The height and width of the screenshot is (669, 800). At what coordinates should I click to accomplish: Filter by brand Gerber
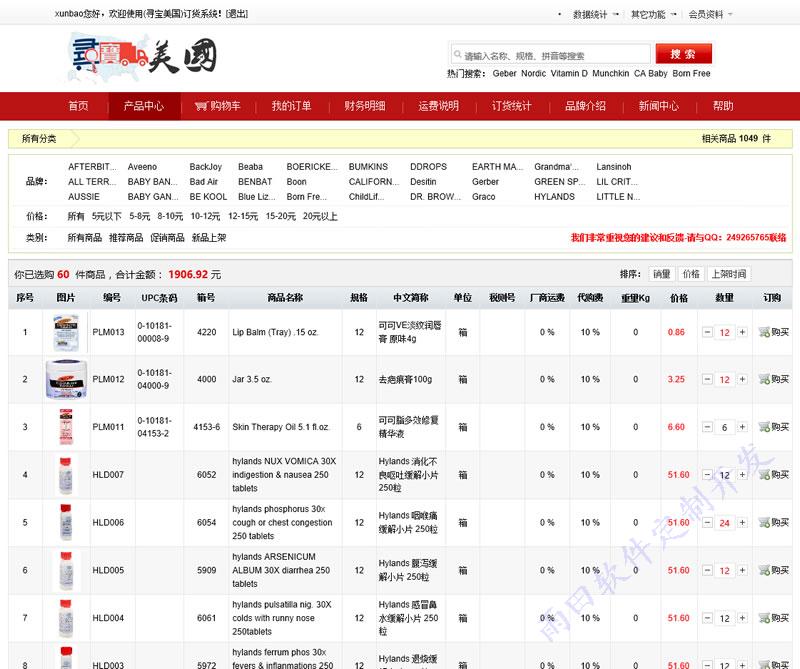click(x=485, y=182)
